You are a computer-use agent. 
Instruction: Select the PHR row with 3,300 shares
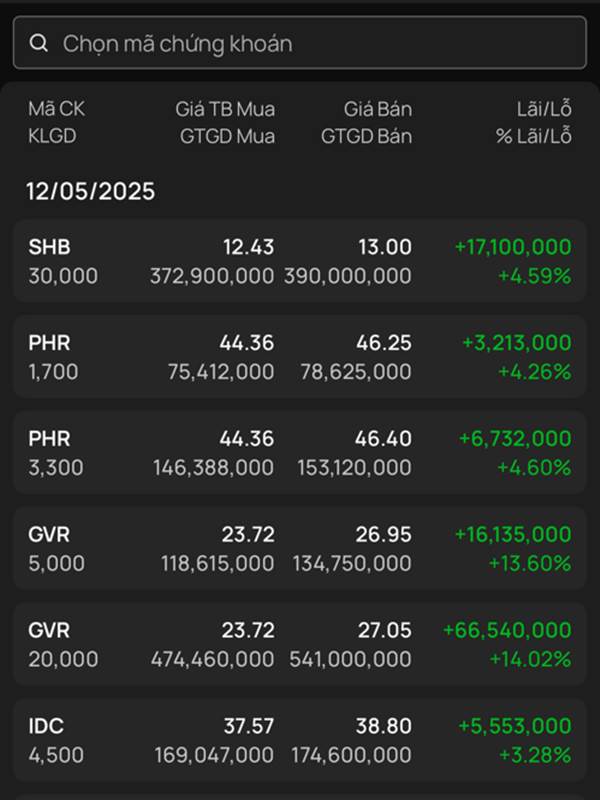(x=300, y=453)
